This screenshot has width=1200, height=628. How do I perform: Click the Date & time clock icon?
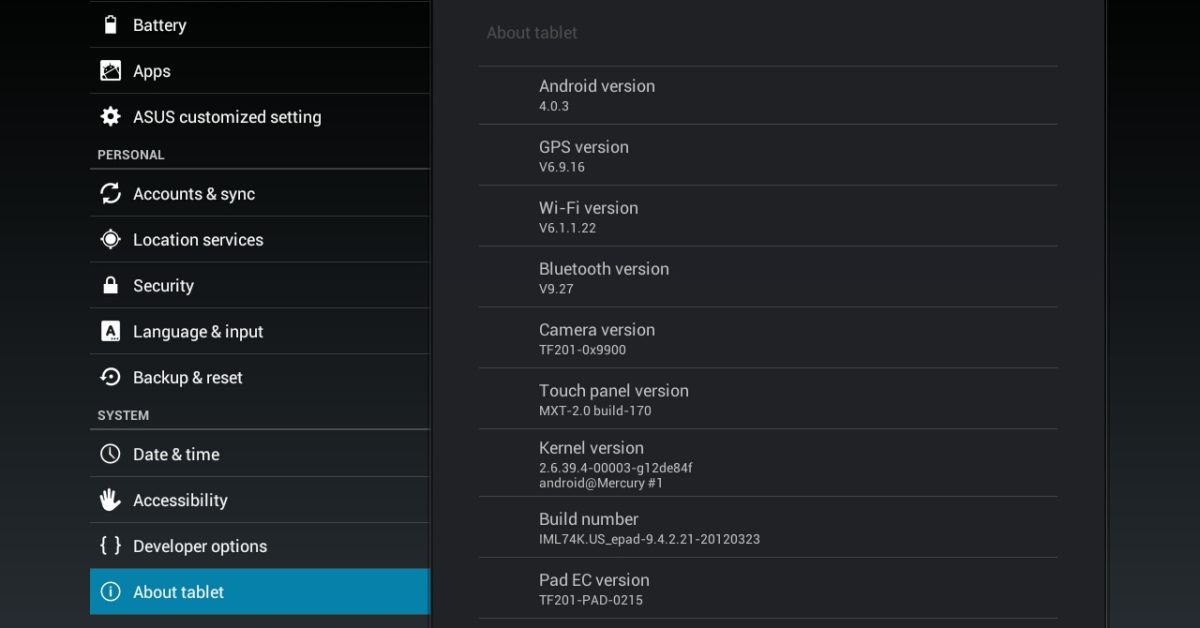(111, 454)
